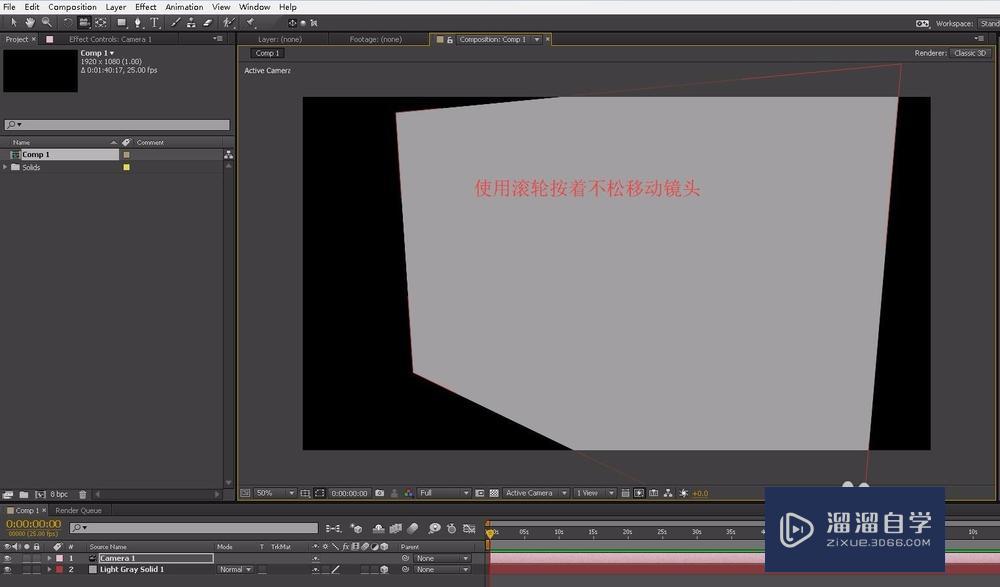Expand the Solids folder in Project panel
The height and width of the screenshot is (587, 1000).
click(5, 167)
